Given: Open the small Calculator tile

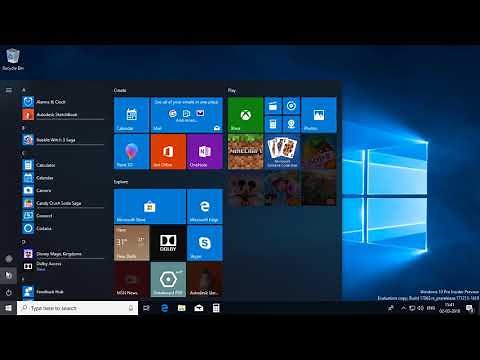Looking at the screenshot, I should click(x=273, y=124).
